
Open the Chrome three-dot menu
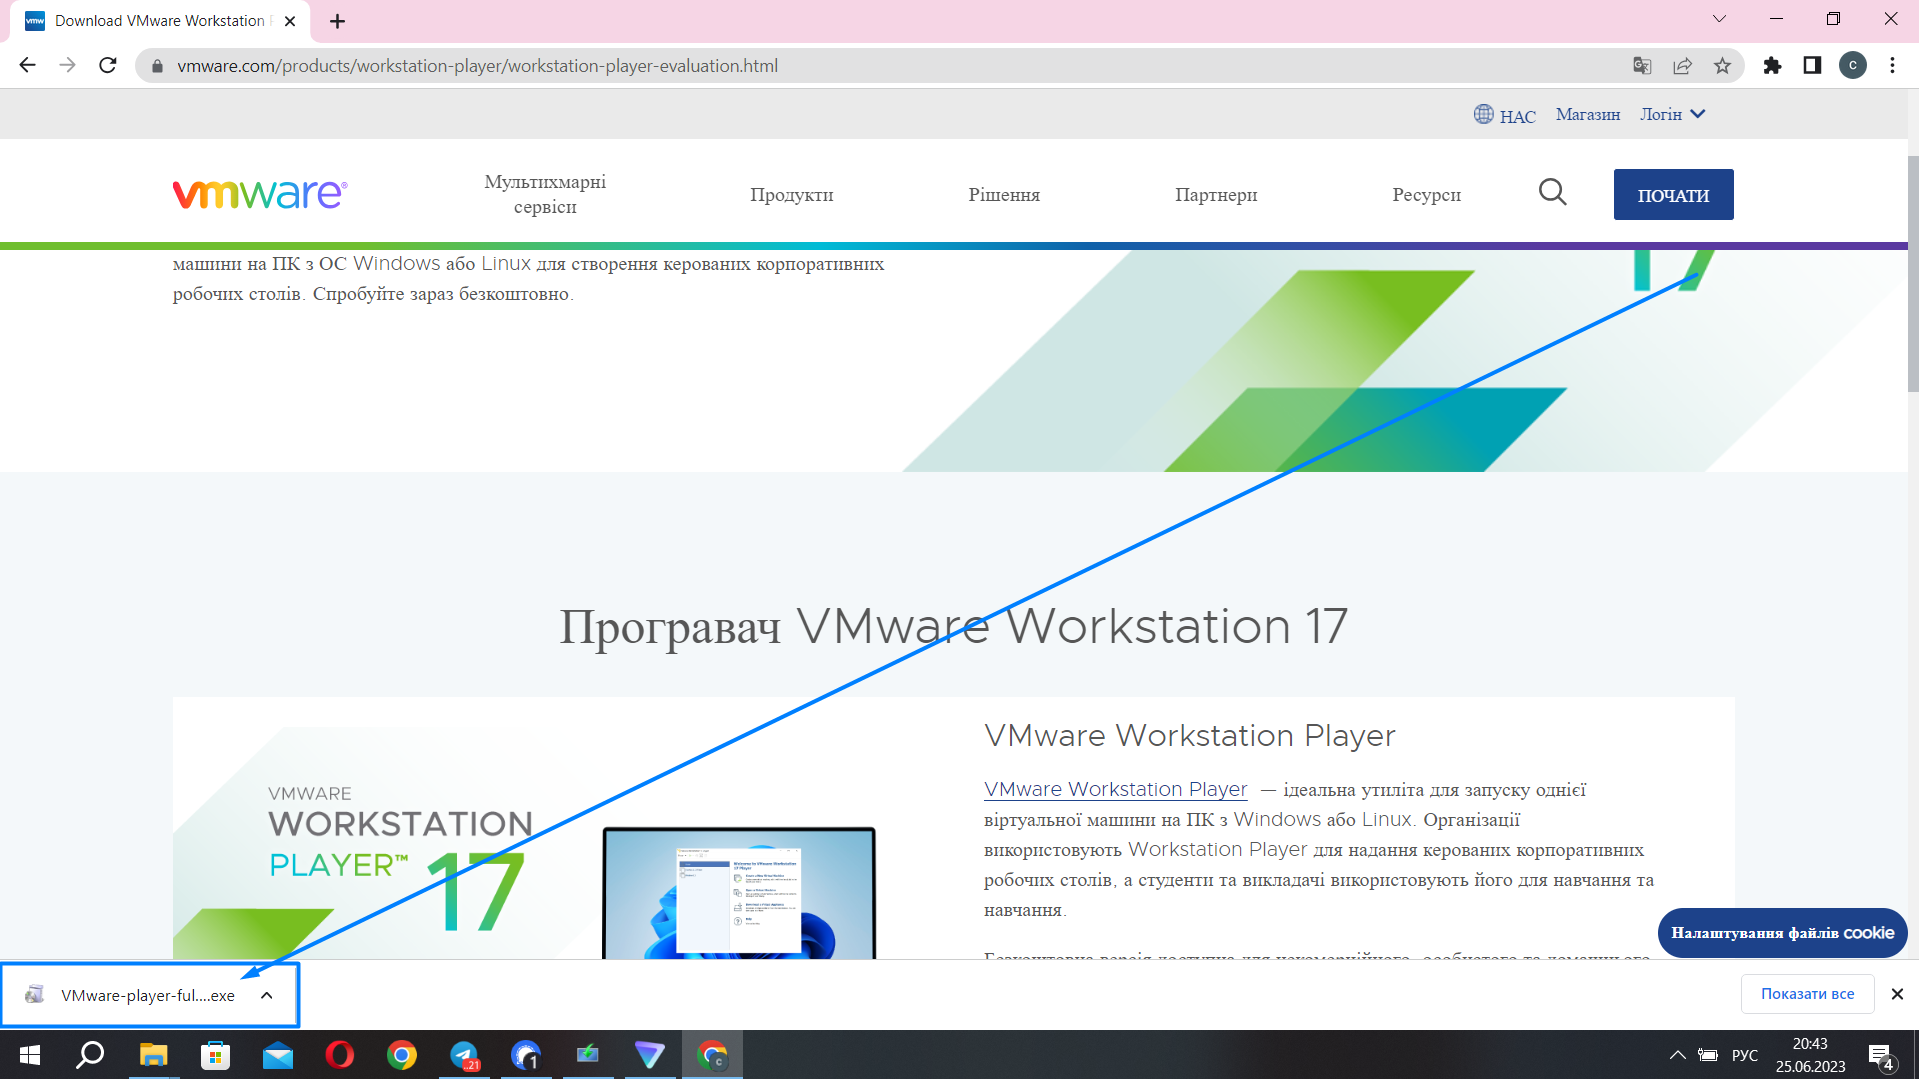[1892, 66]
